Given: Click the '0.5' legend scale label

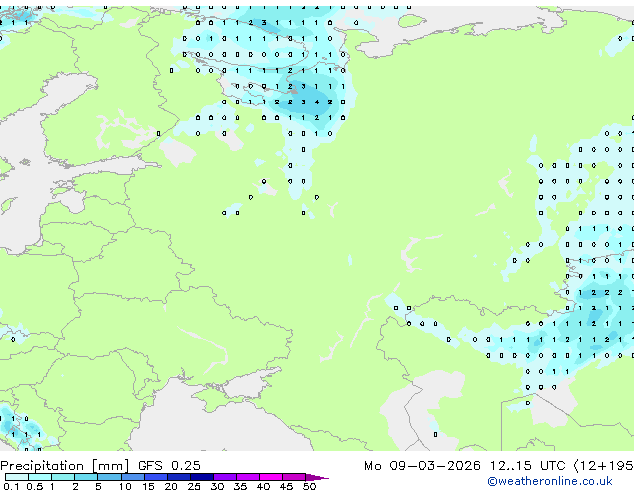Looking at the screenshot, I should click(34, 486).
